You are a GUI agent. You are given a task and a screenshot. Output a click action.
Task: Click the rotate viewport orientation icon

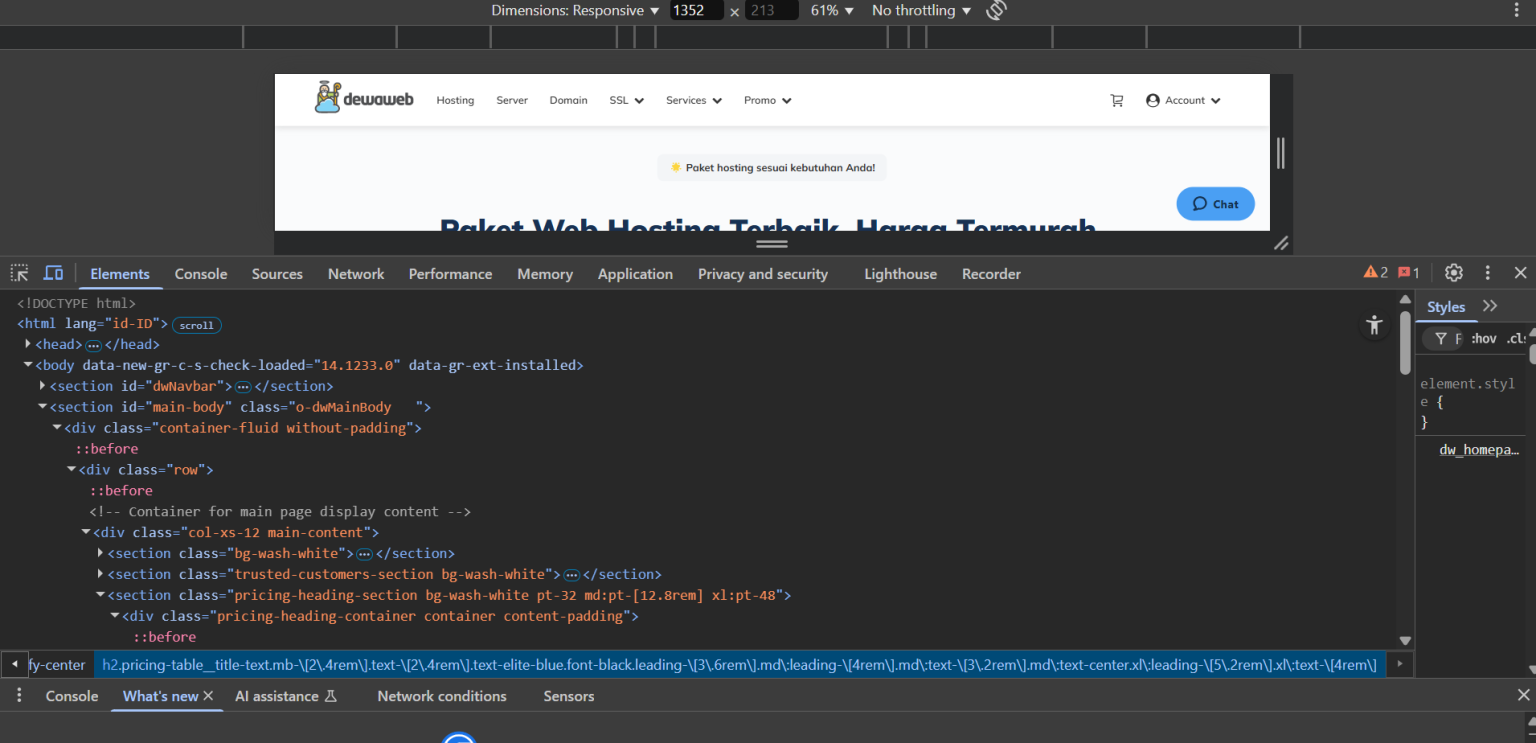(x=994, y=11)
